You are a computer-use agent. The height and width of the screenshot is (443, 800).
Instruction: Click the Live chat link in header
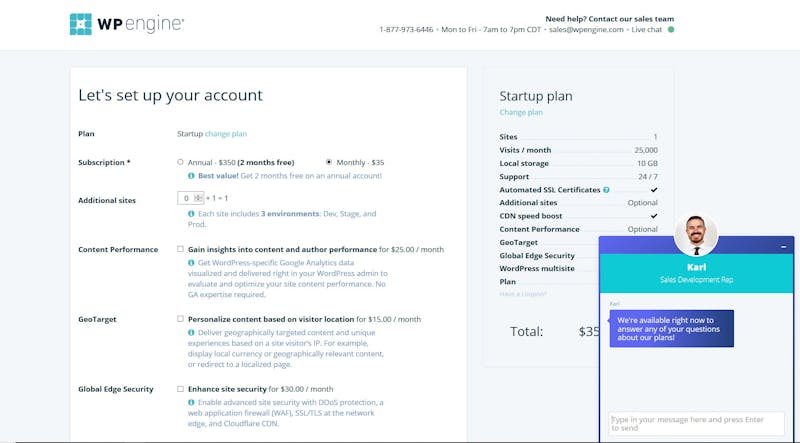click(646, 30)
